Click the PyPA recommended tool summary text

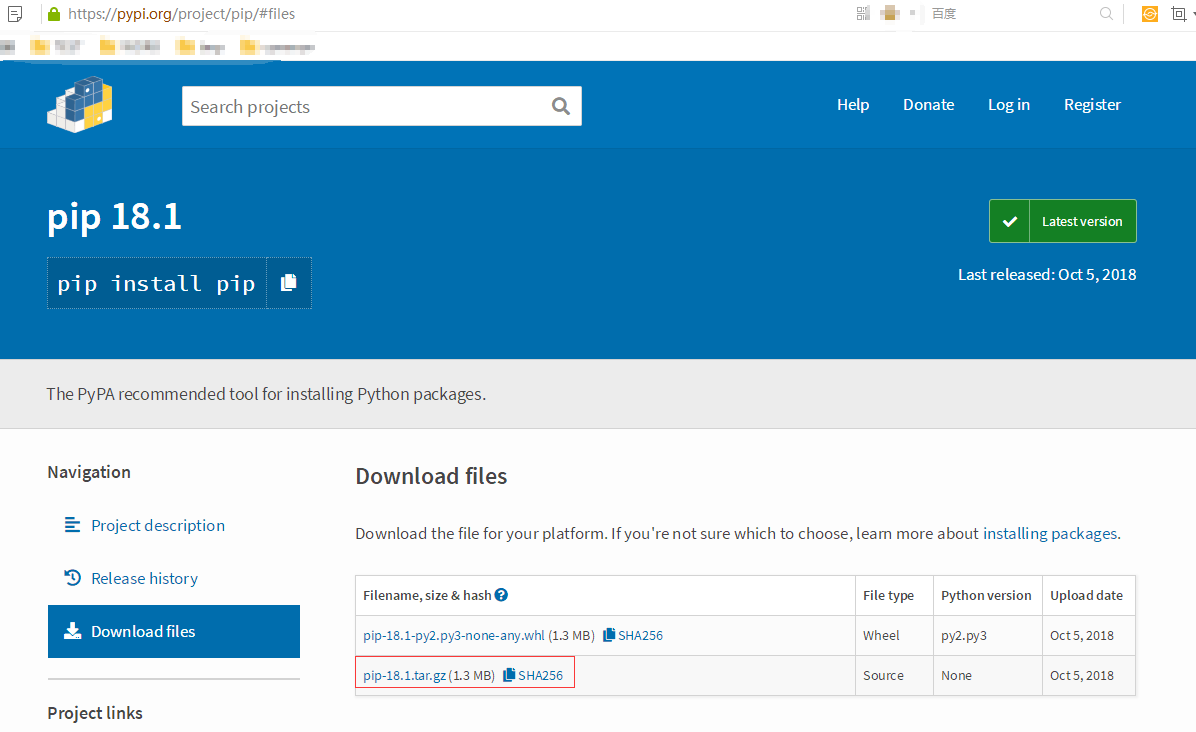(265, 394)
